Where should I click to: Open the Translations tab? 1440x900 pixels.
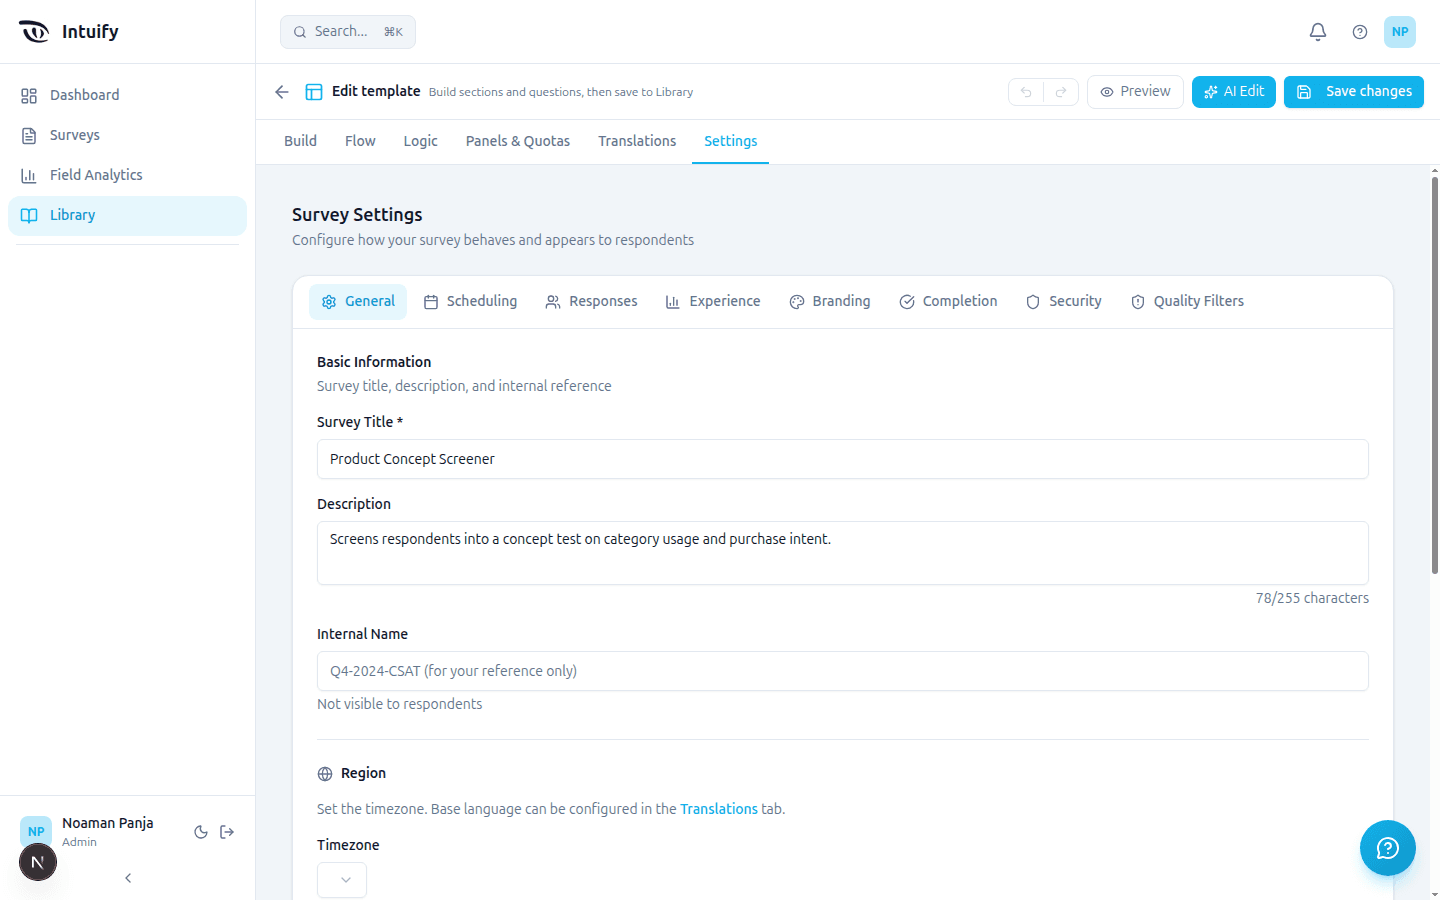pyautogui.click(x=637, y=141)
